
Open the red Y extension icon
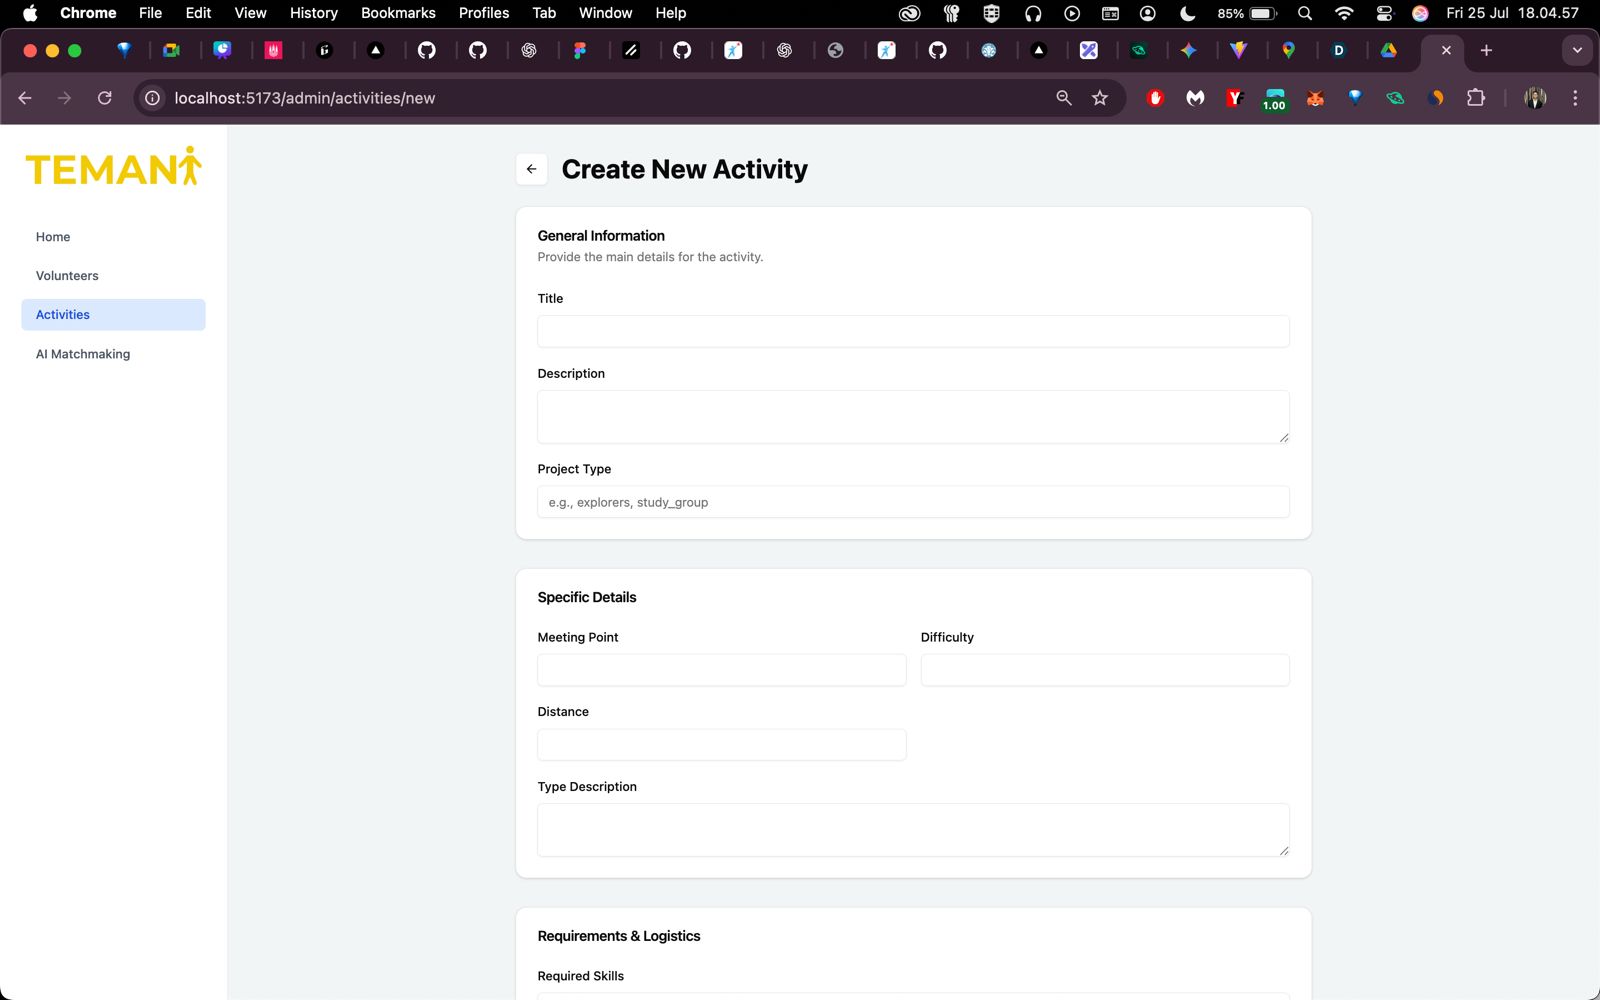1235,98
